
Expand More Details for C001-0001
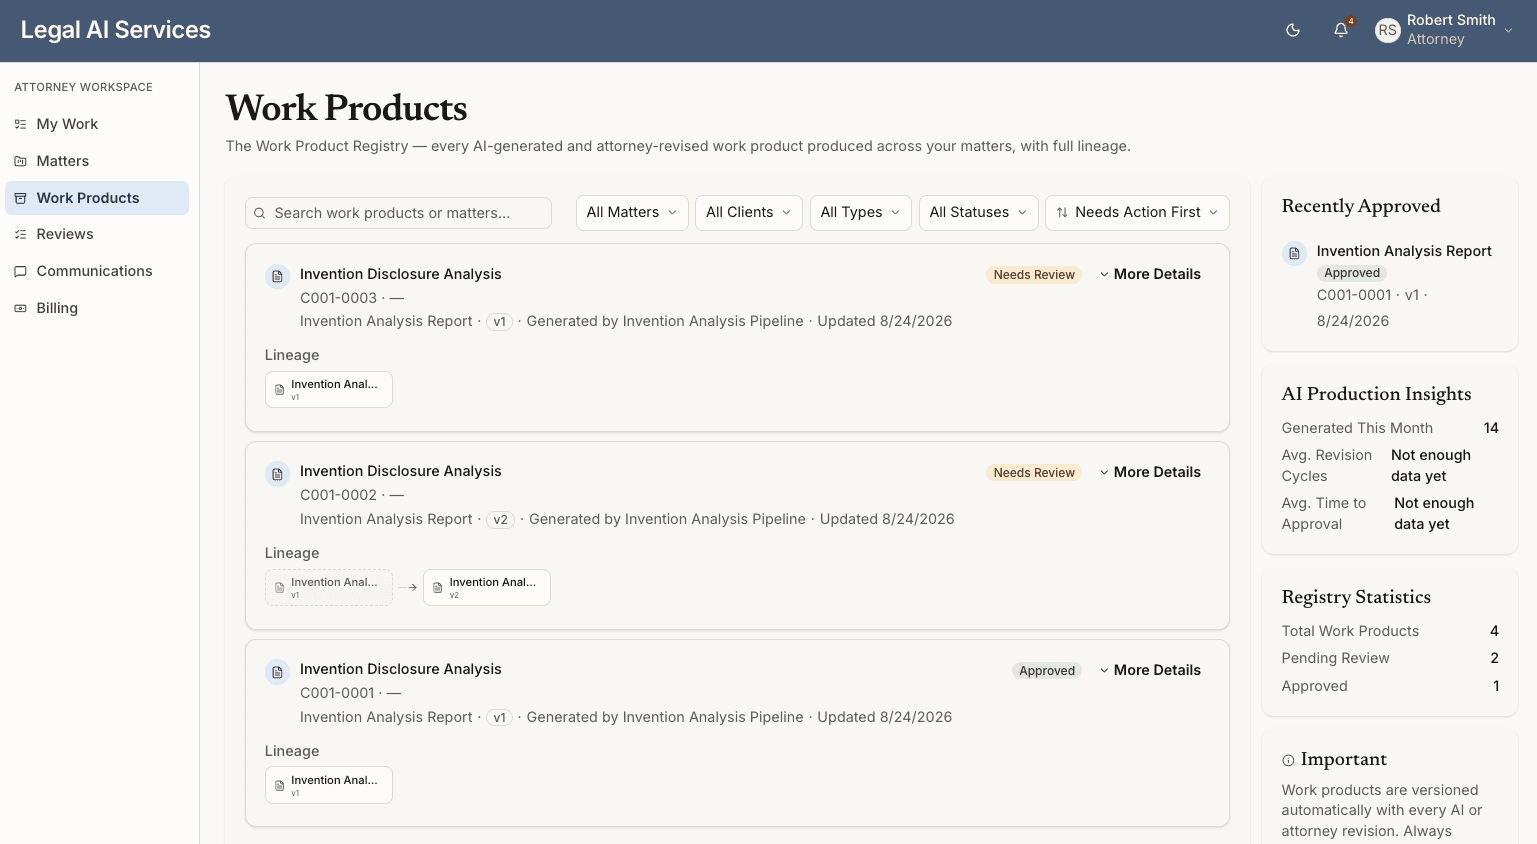pyautogui.click(x=1150, y=670)
